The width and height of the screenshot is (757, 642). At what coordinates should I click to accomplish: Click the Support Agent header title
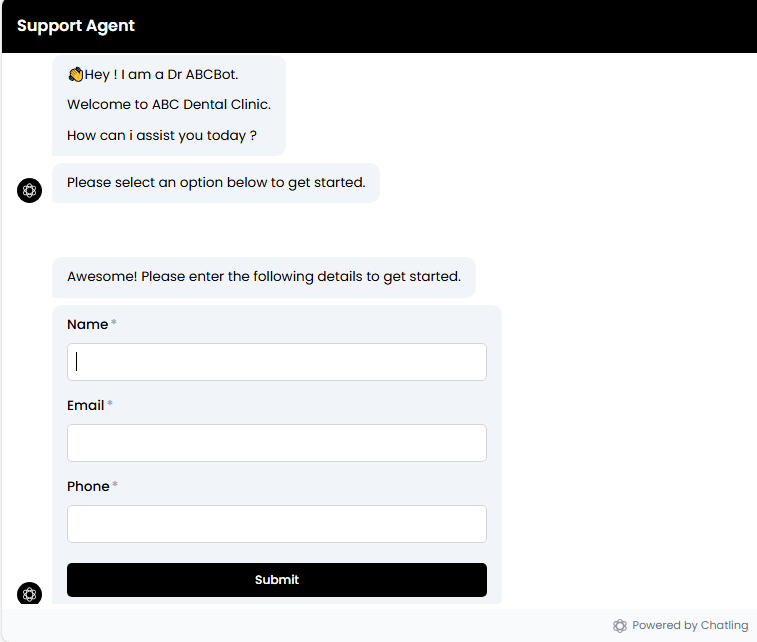coord(76,26)
